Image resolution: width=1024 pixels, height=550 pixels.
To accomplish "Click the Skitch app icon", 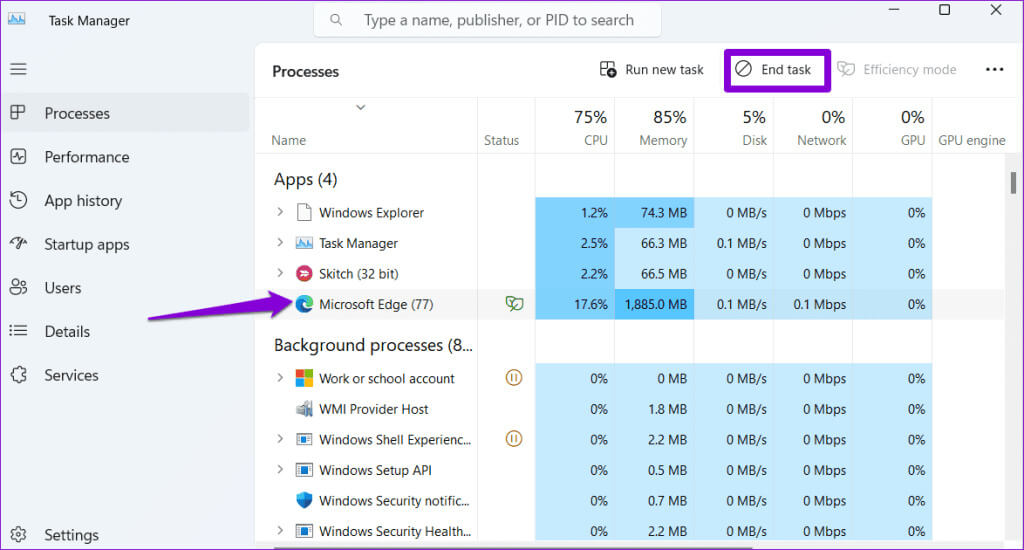I will pos(304,274).
